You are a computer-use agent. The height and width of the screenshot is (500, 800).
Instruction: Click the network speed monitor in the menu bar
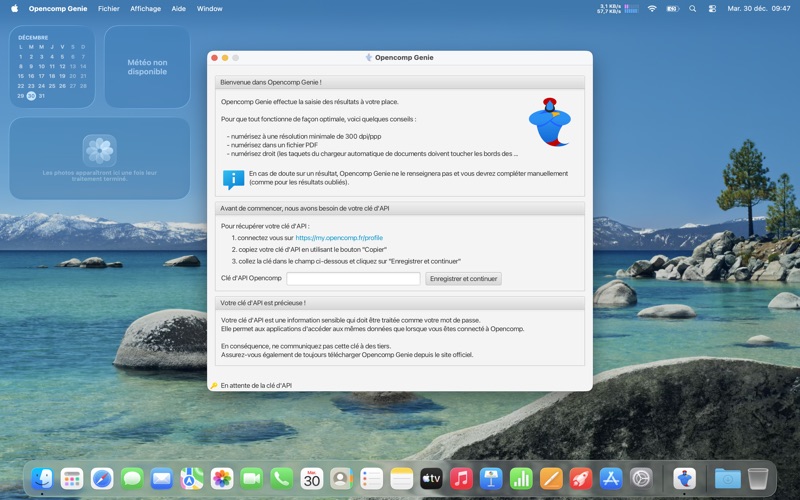tap(617, 9)
